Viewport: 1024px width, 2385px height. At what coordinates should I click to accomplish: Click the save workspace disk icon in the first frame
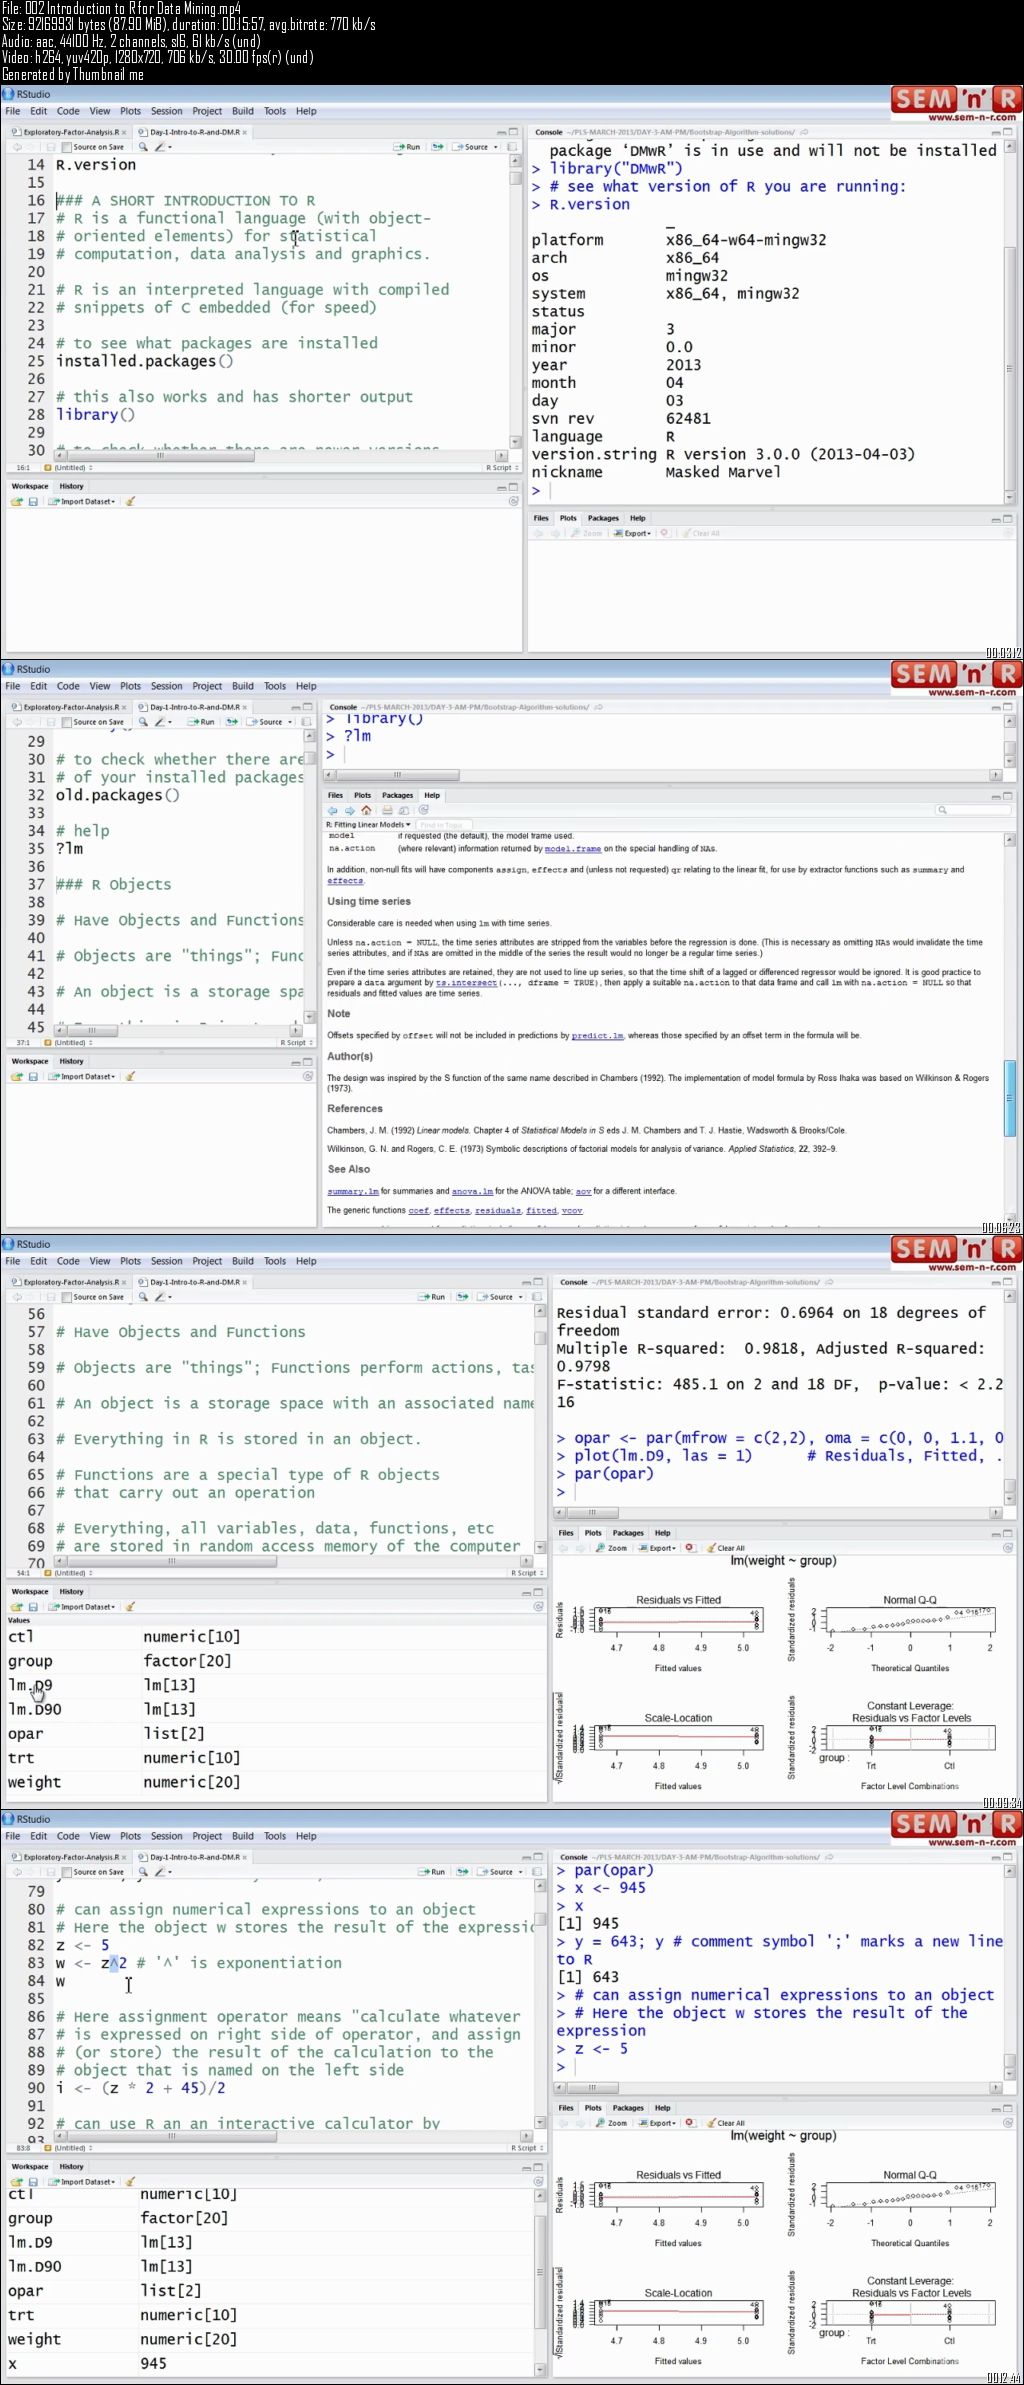pyautogui.click(x=33, y=502)
